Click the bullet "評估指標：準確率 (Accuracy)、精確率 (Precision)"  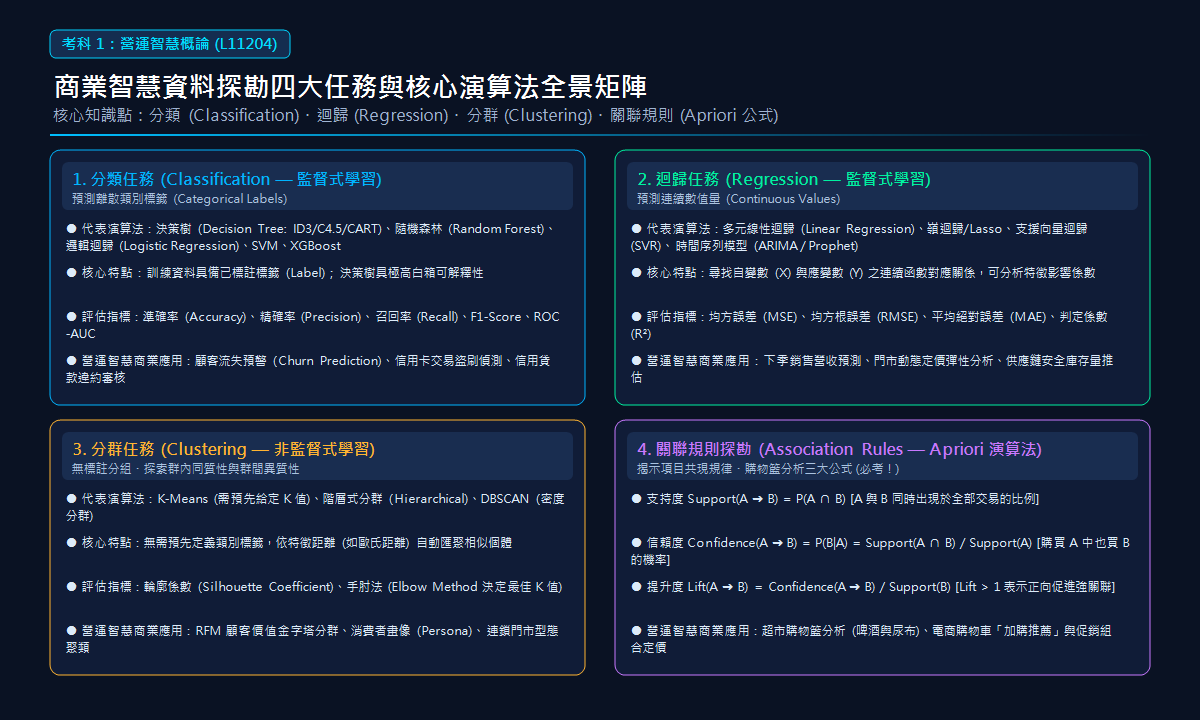(313, 325)
